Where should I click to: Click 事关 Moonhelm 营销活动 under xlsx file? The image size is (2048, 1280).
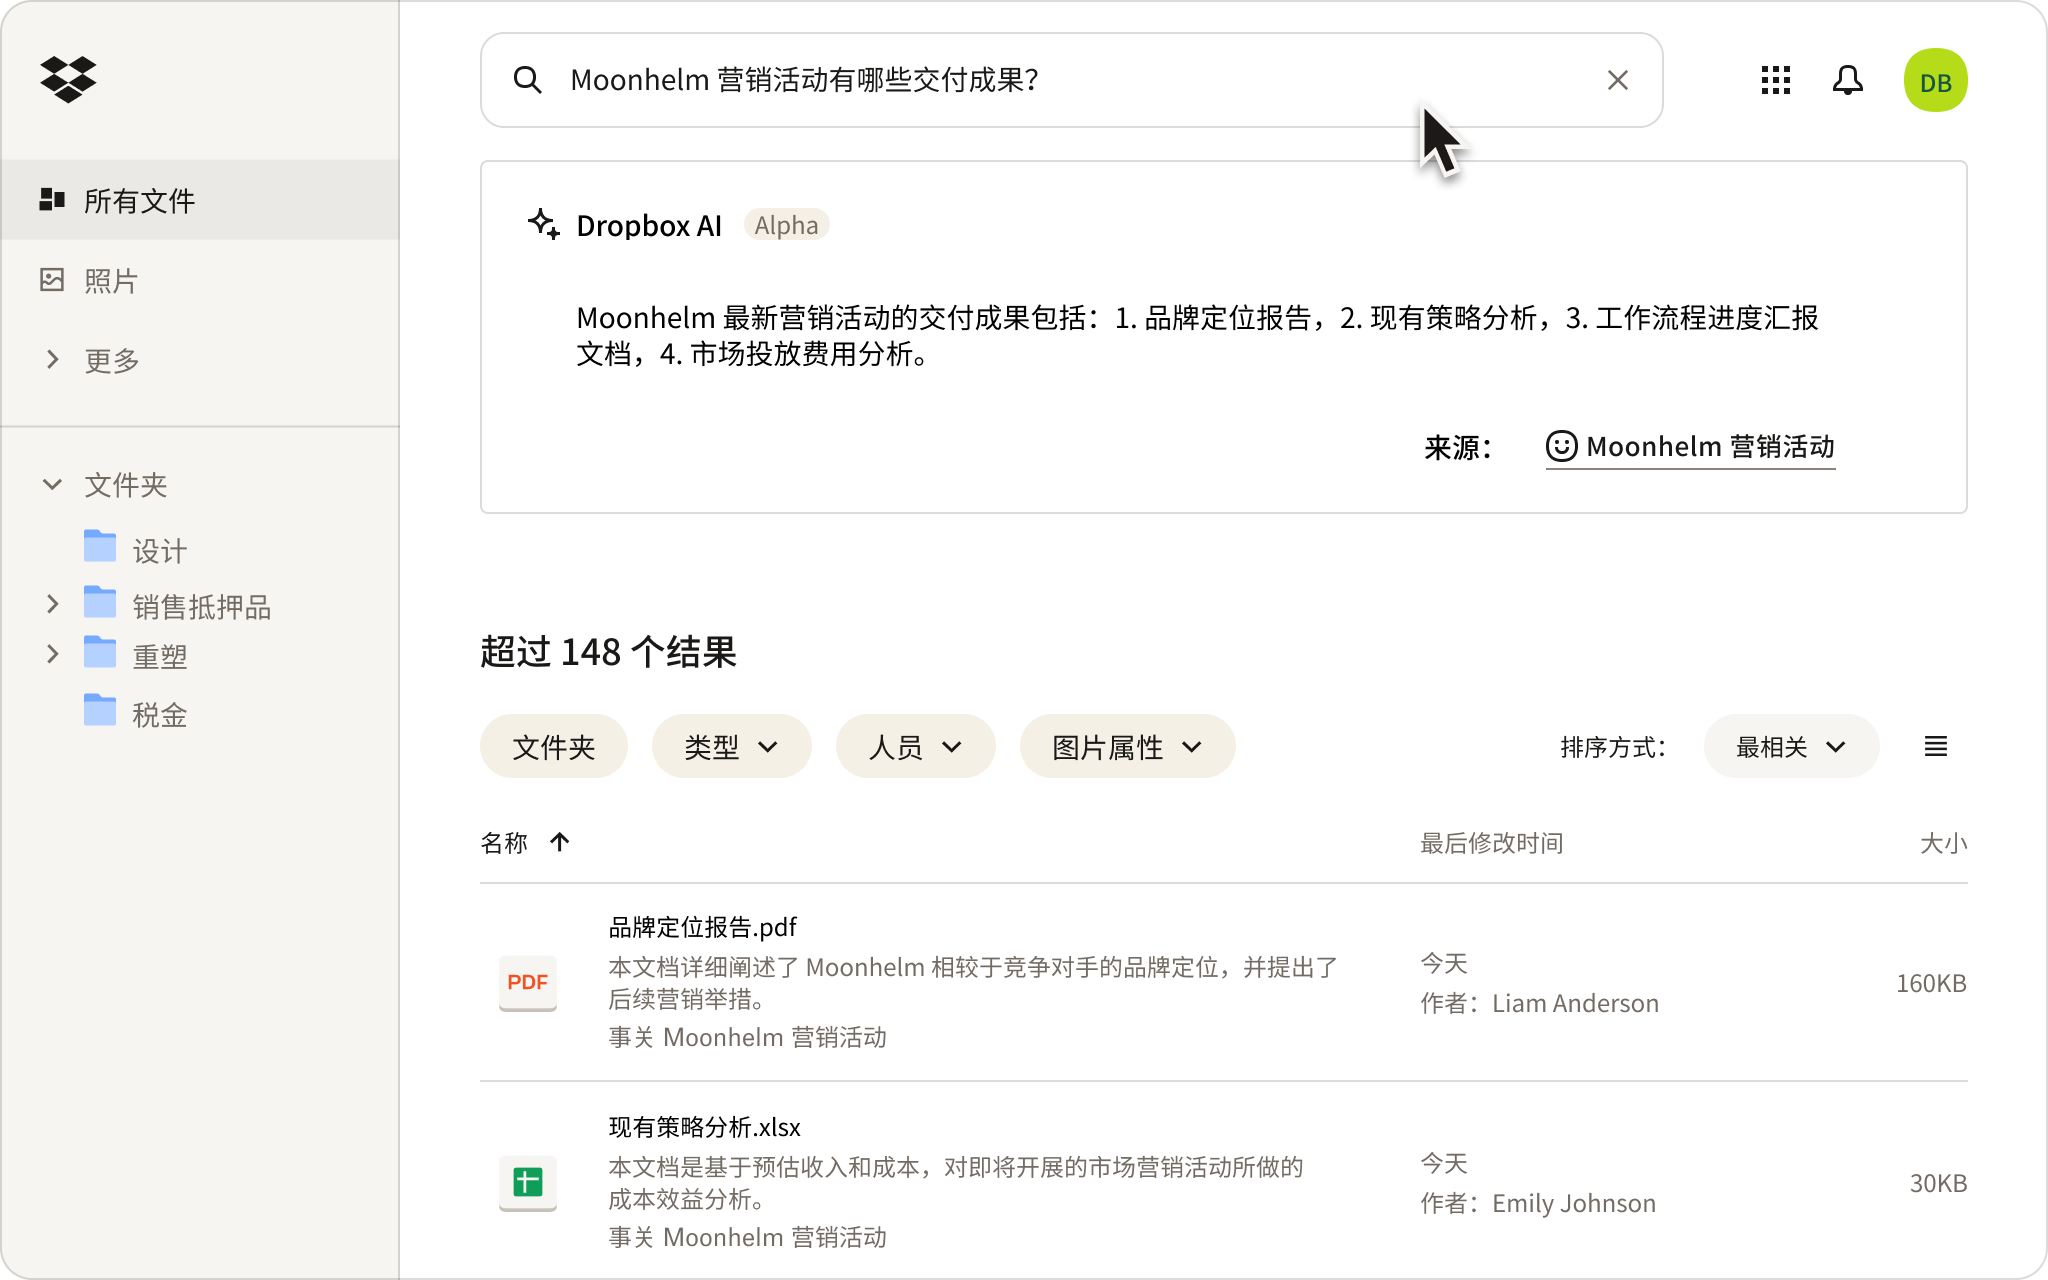(747, 1237)
